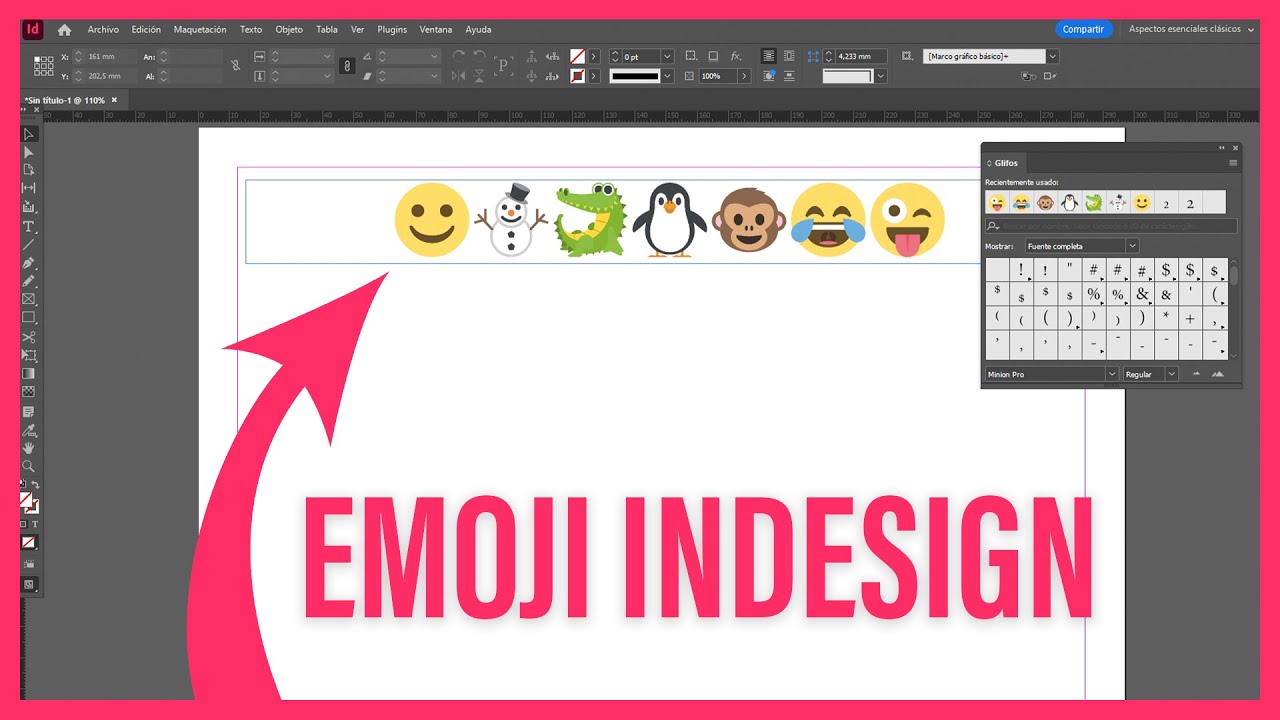Select the Hand tool
The width and height of the screenshot is (1280, 720).
[29, 448]
